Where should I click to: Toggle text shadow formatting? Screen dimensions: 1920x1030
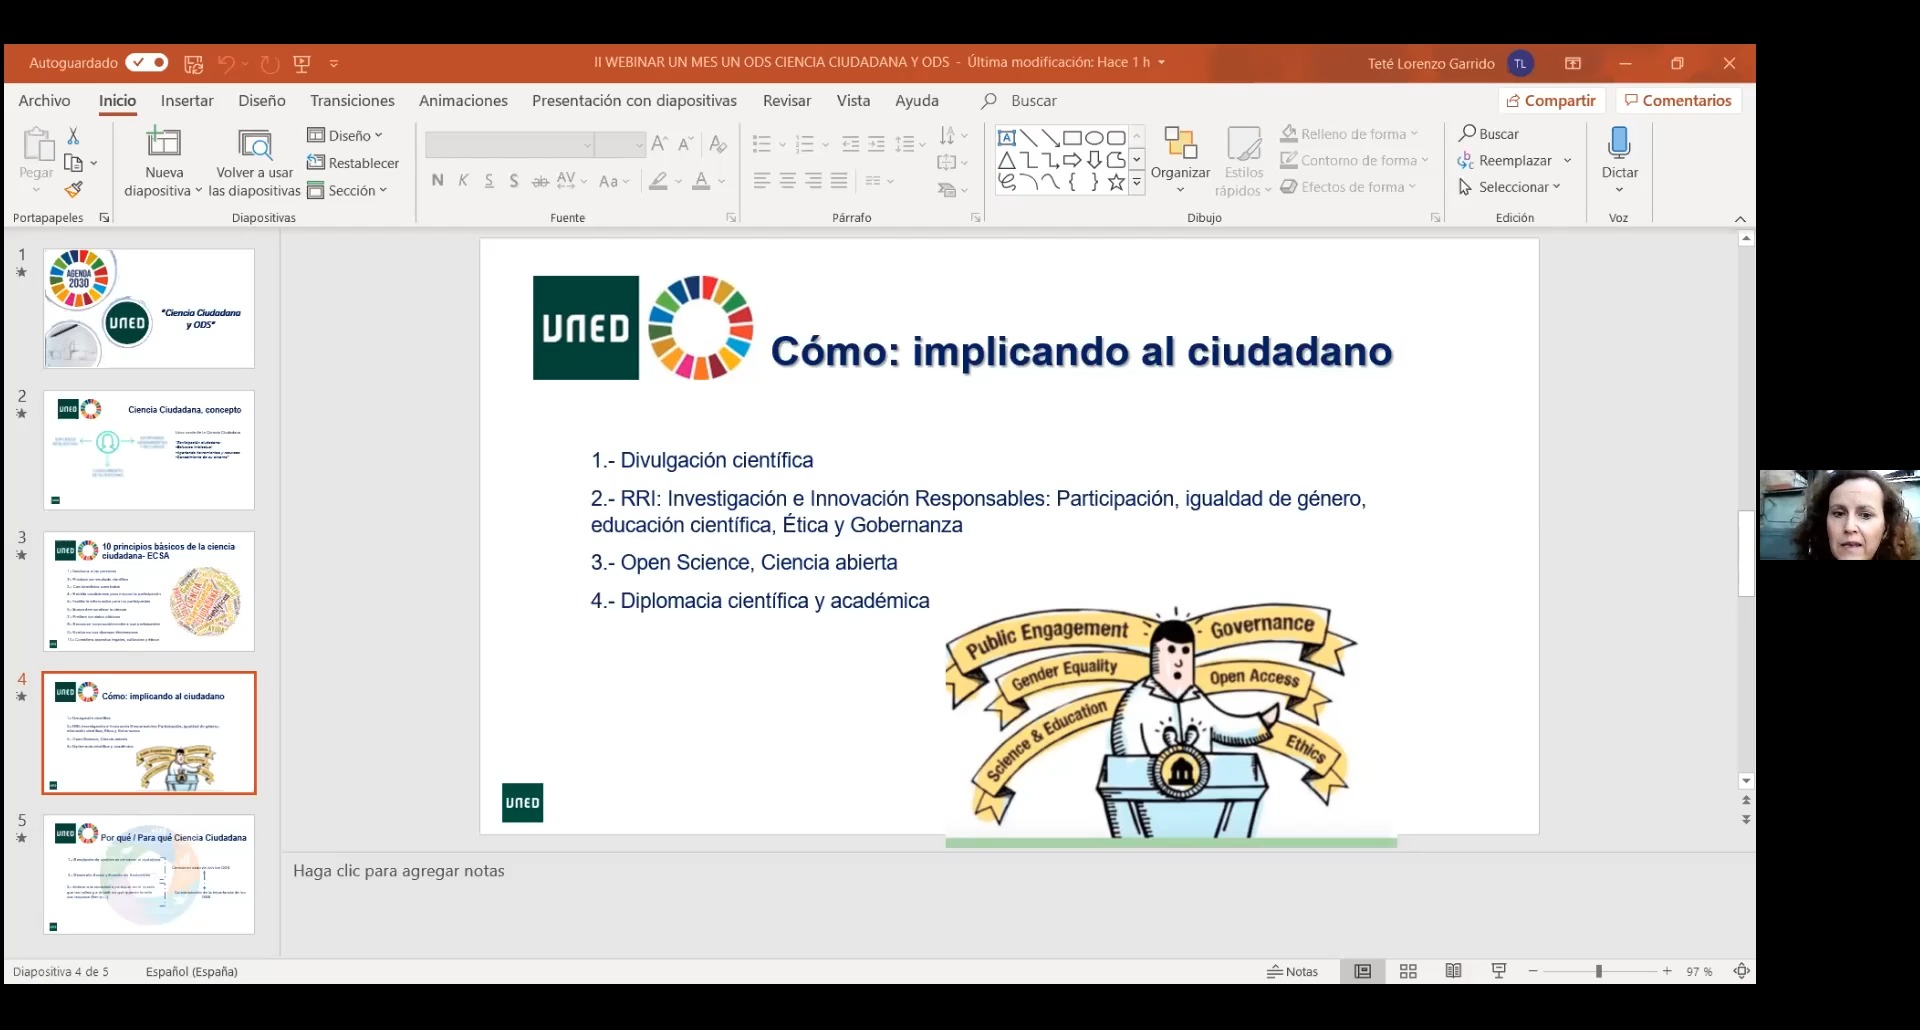tap(514, 181)
